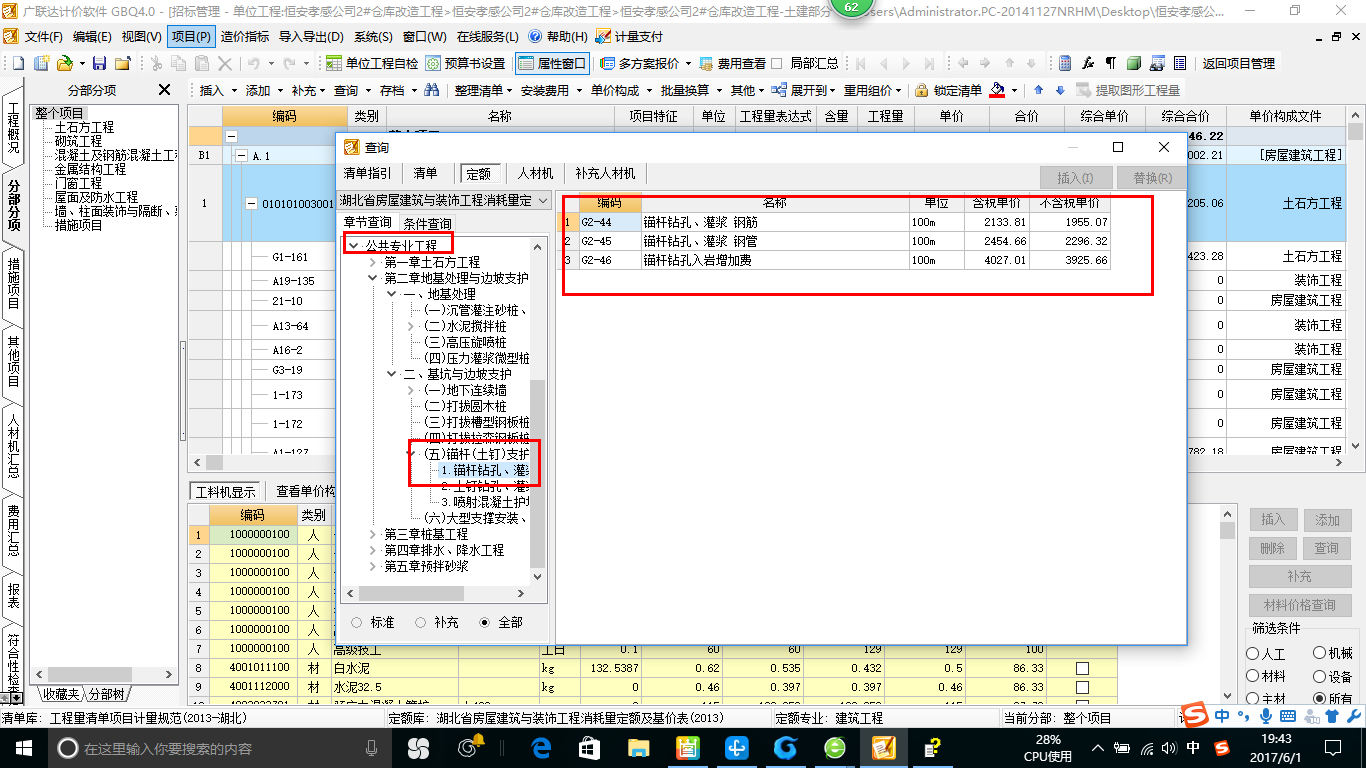Switch to the 查看单价构成 tab
Screen dimensions: 1366x768
[305, 491]
